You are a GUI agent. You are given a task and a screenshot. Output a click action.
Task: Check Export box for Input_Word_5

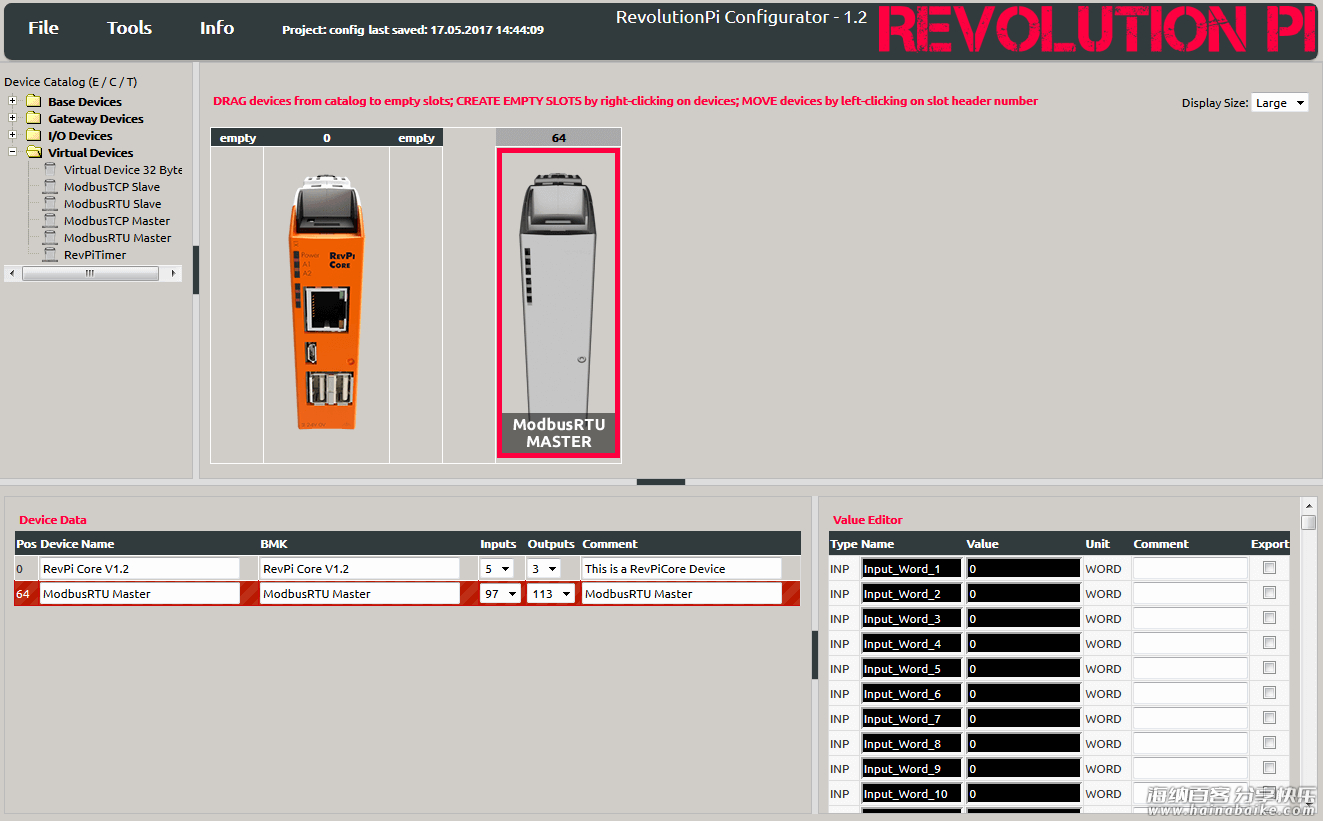(1269, 667)
